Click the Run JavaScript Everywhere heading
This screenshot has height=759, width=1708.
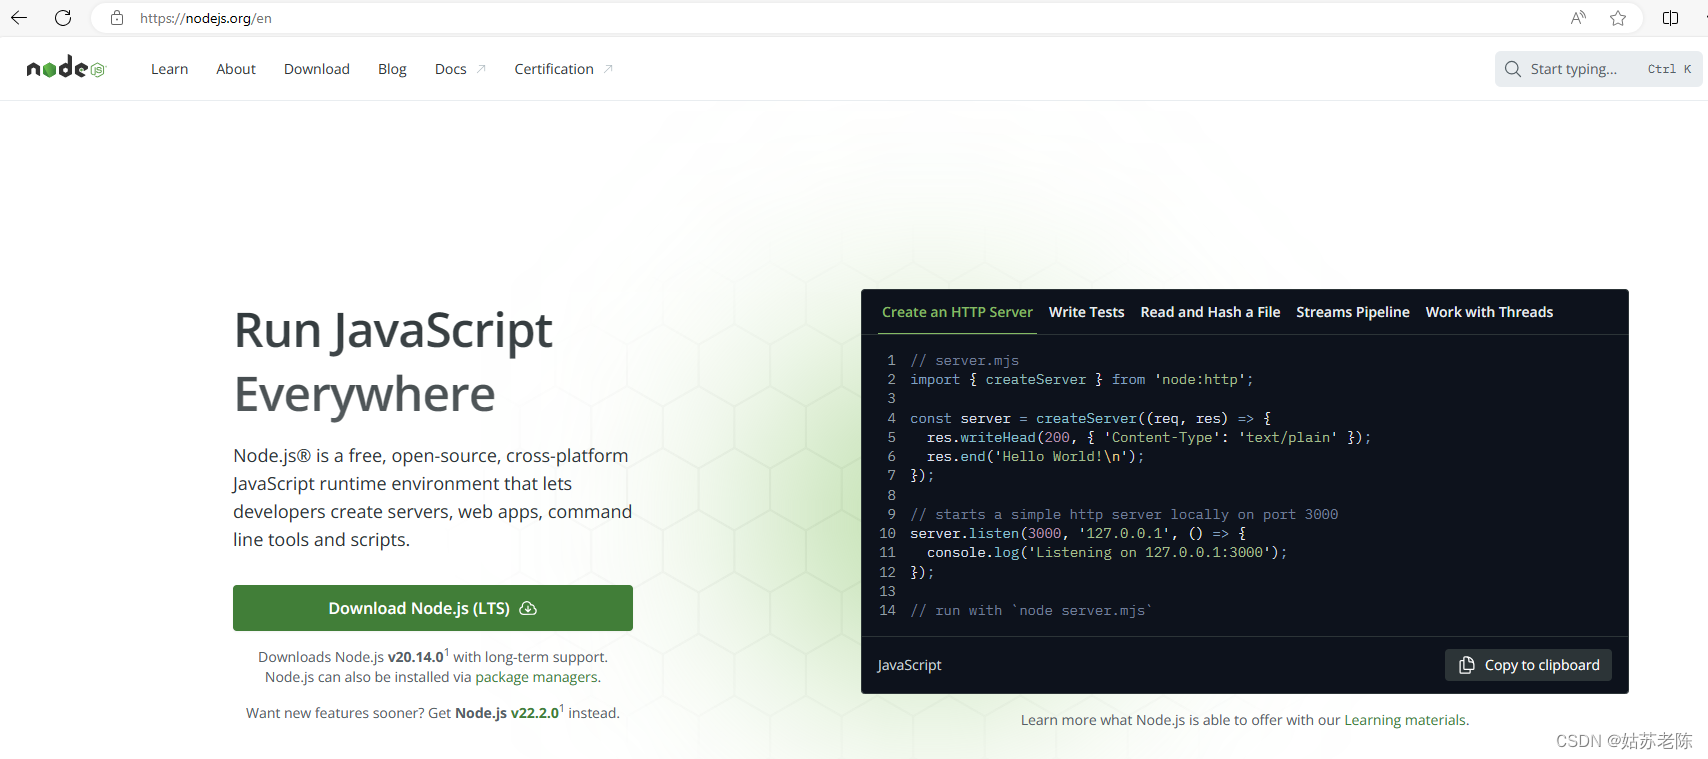pos(393,362)
